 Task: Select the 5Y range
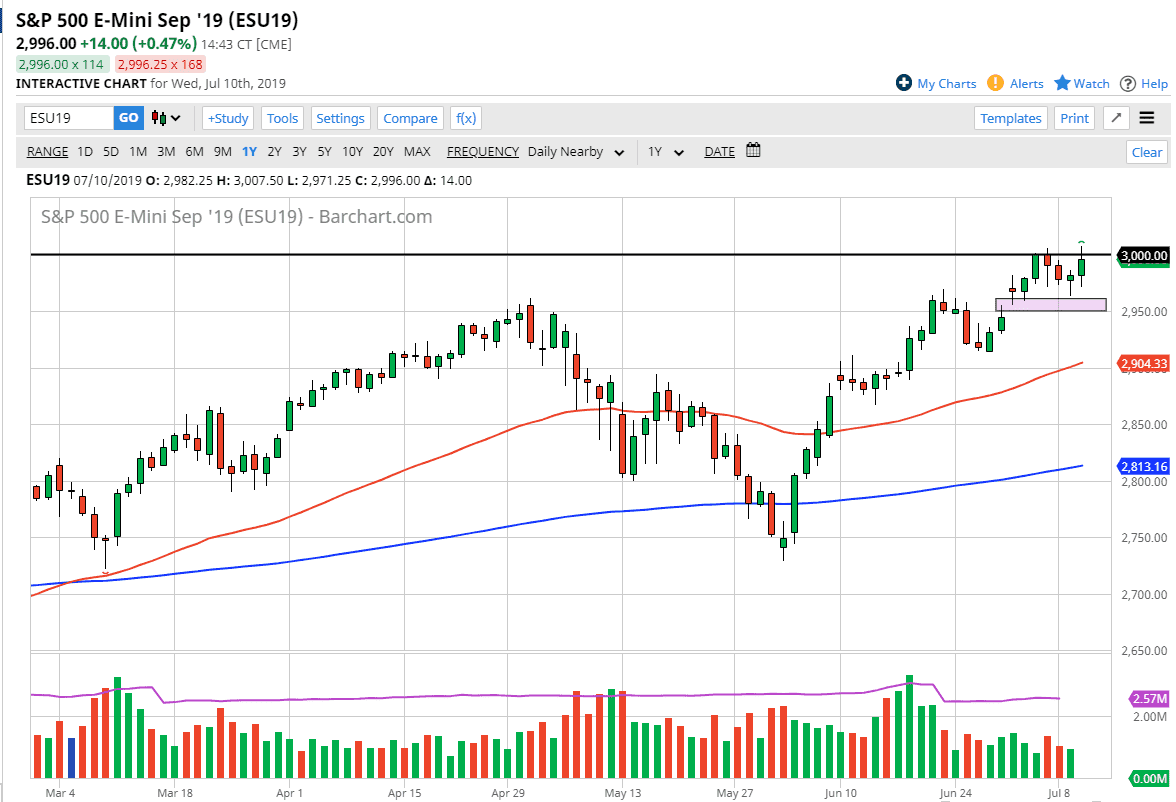click(324, 152)
